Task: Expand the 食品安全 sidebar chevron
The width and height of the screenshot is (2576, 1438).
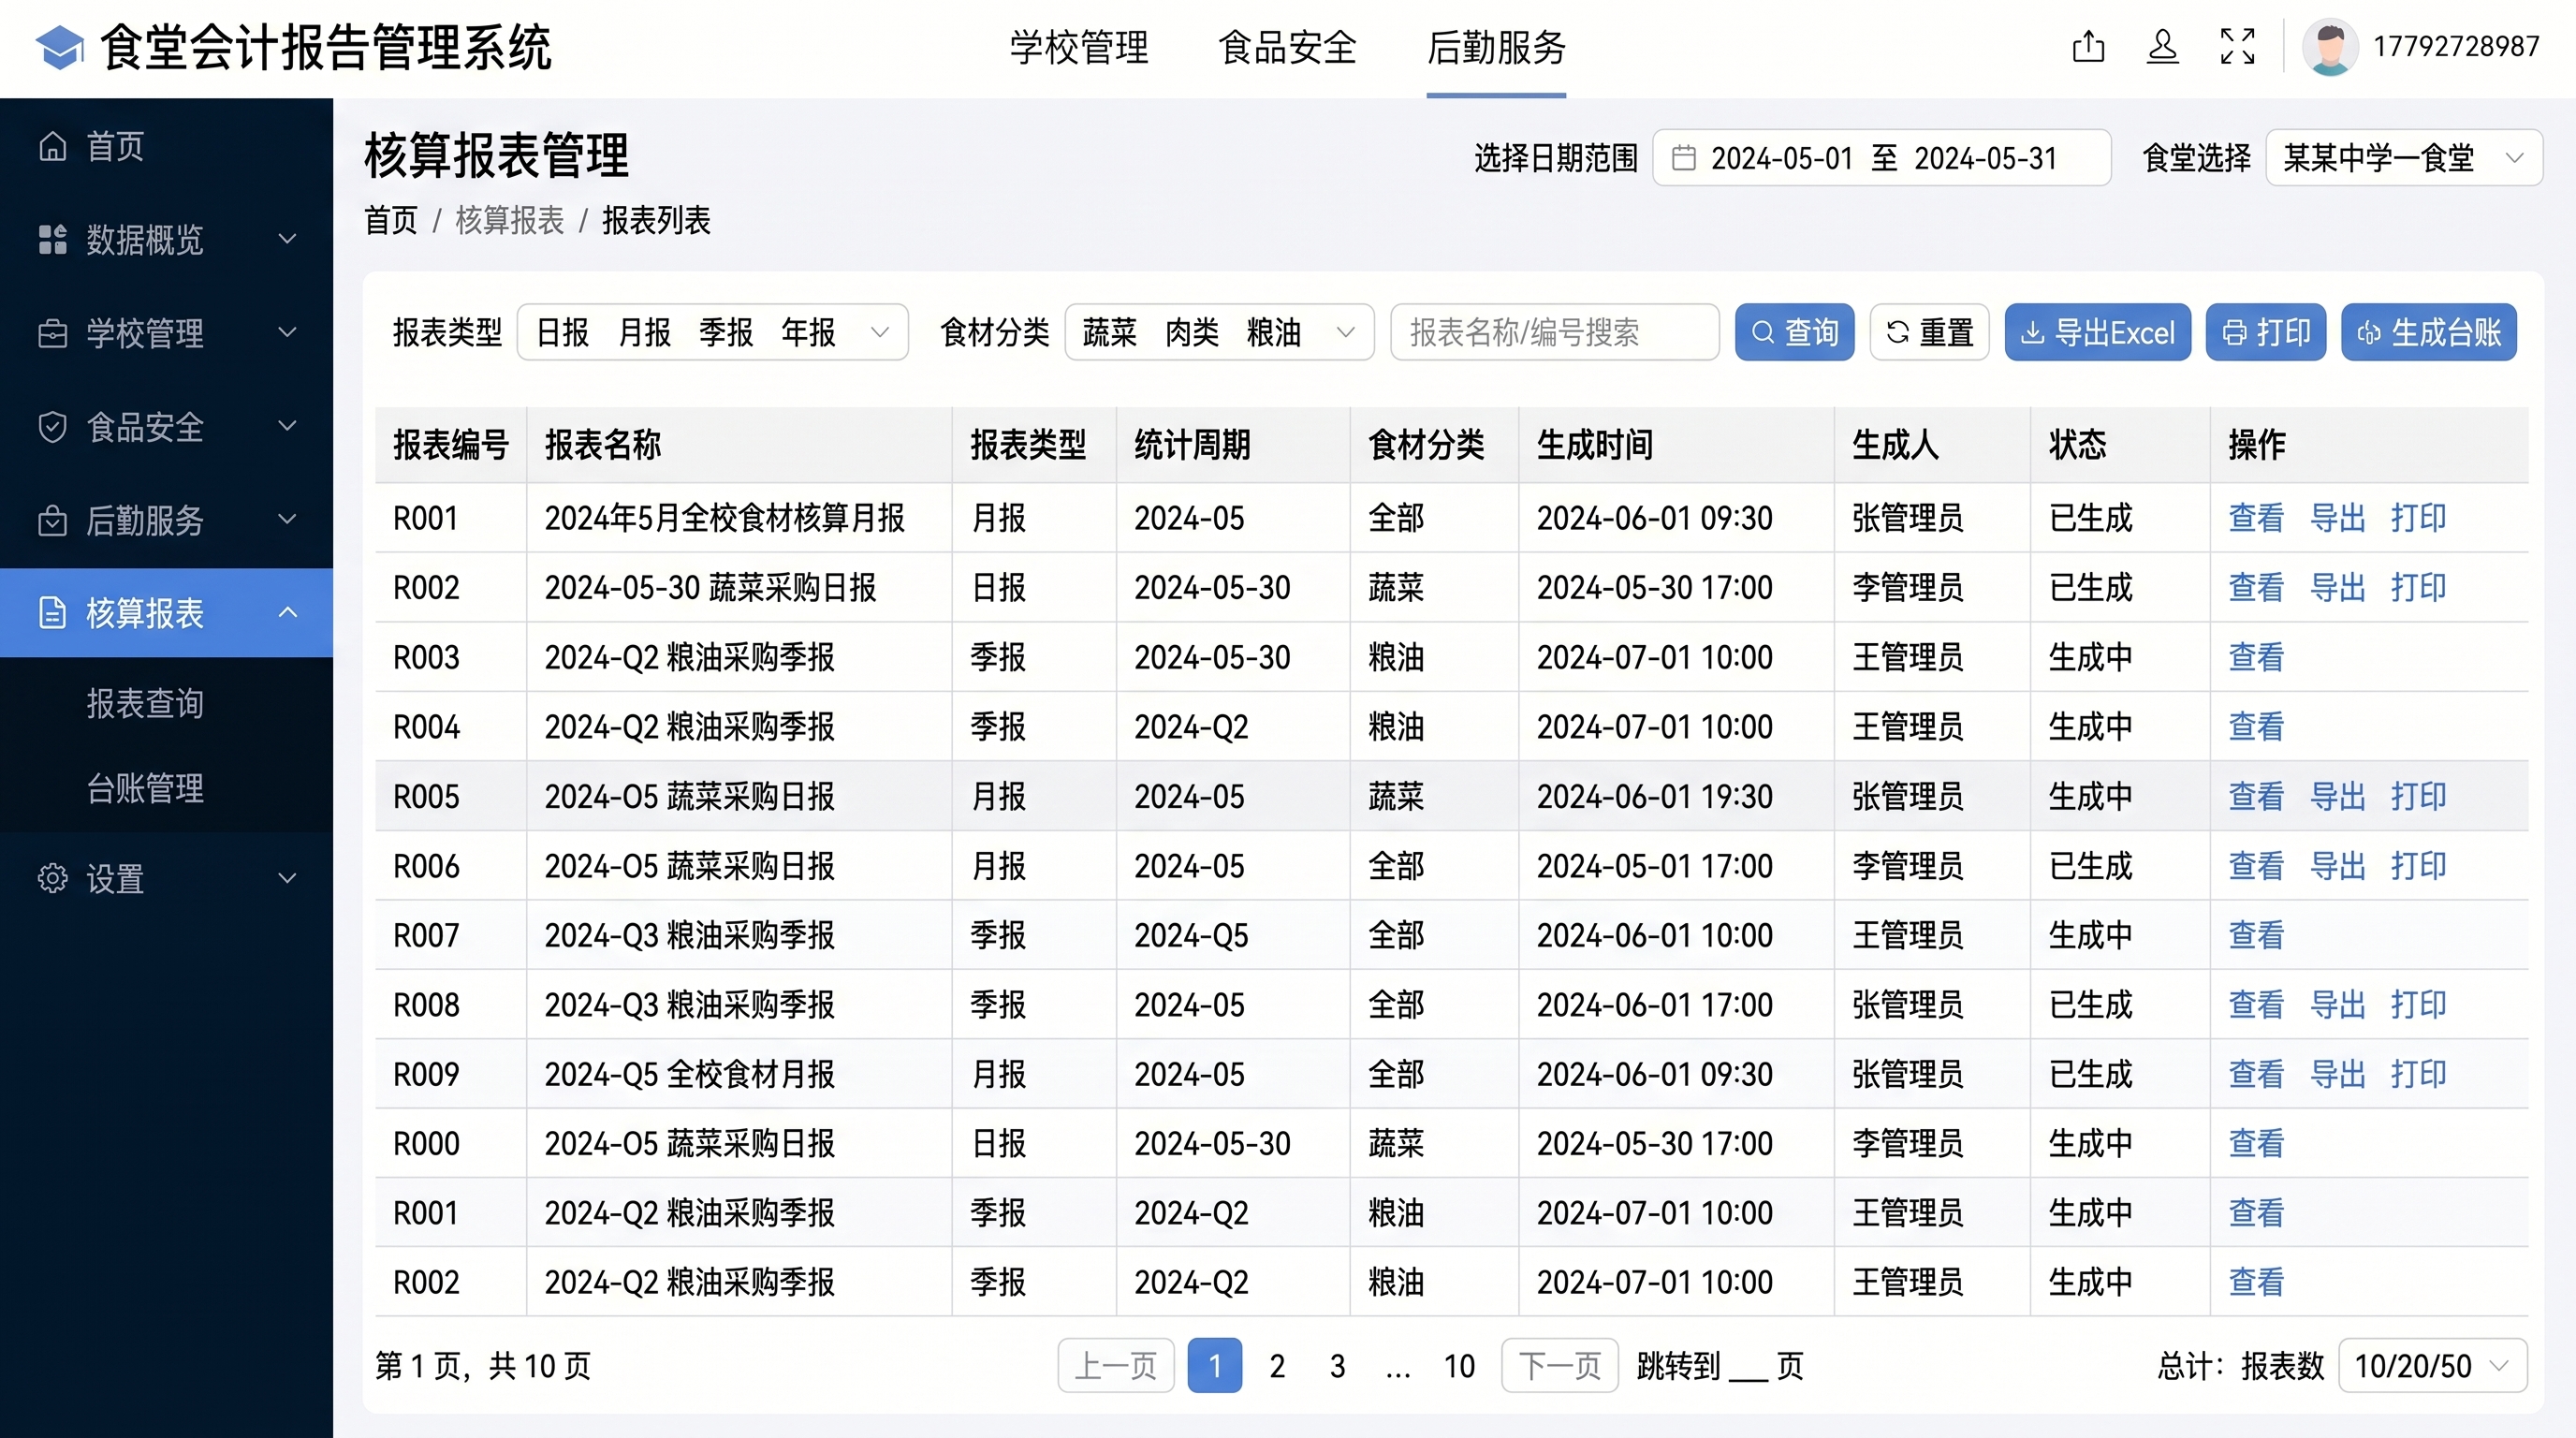Action: 287,427
